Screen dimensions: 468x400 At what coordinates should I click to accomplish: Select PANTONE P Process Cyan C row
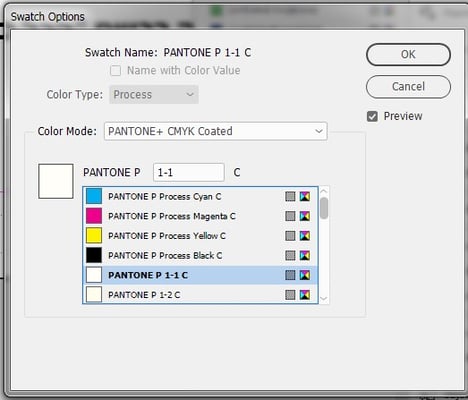pos(200,196)
